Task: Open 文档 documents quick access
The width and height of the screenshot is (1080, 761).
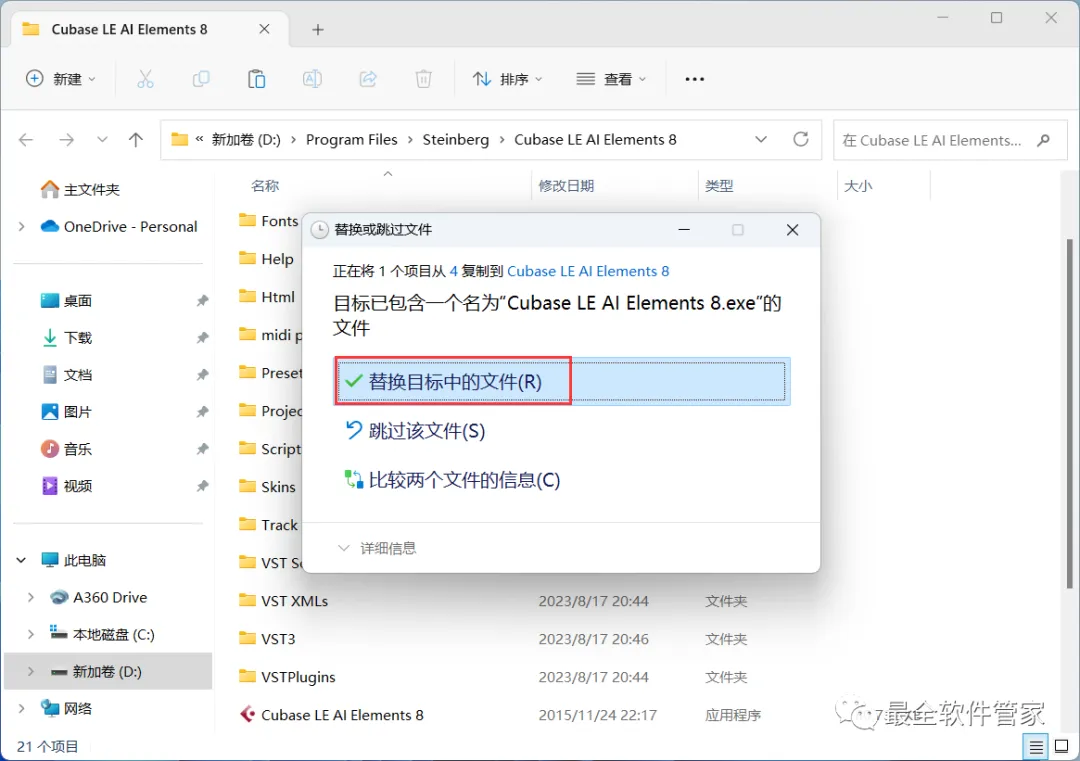Action: (x=67, y=375)
